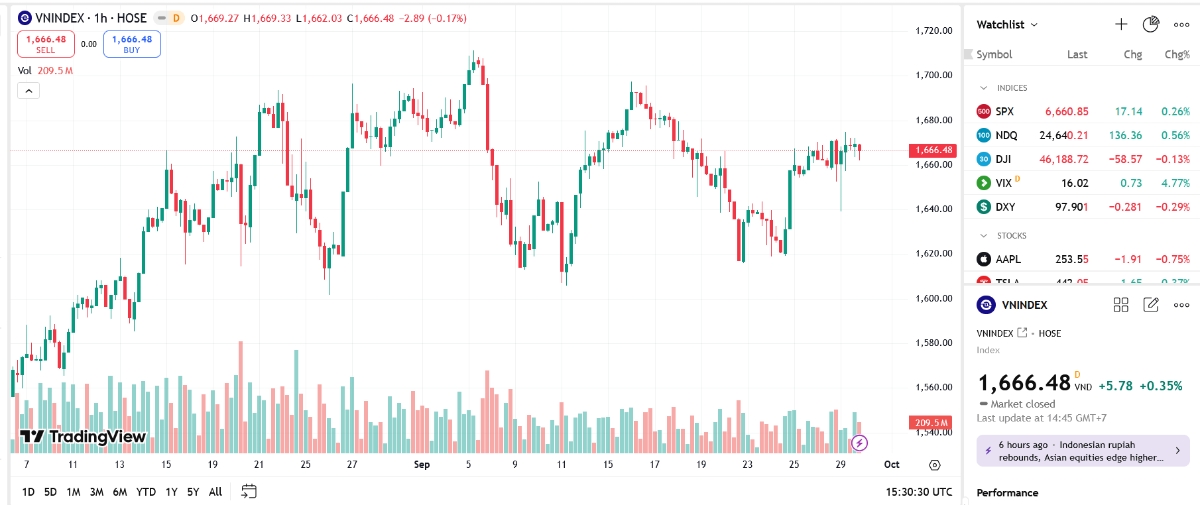The image size is (1200, 505).
Task: Click the TradingView logo
Action: 84,437
